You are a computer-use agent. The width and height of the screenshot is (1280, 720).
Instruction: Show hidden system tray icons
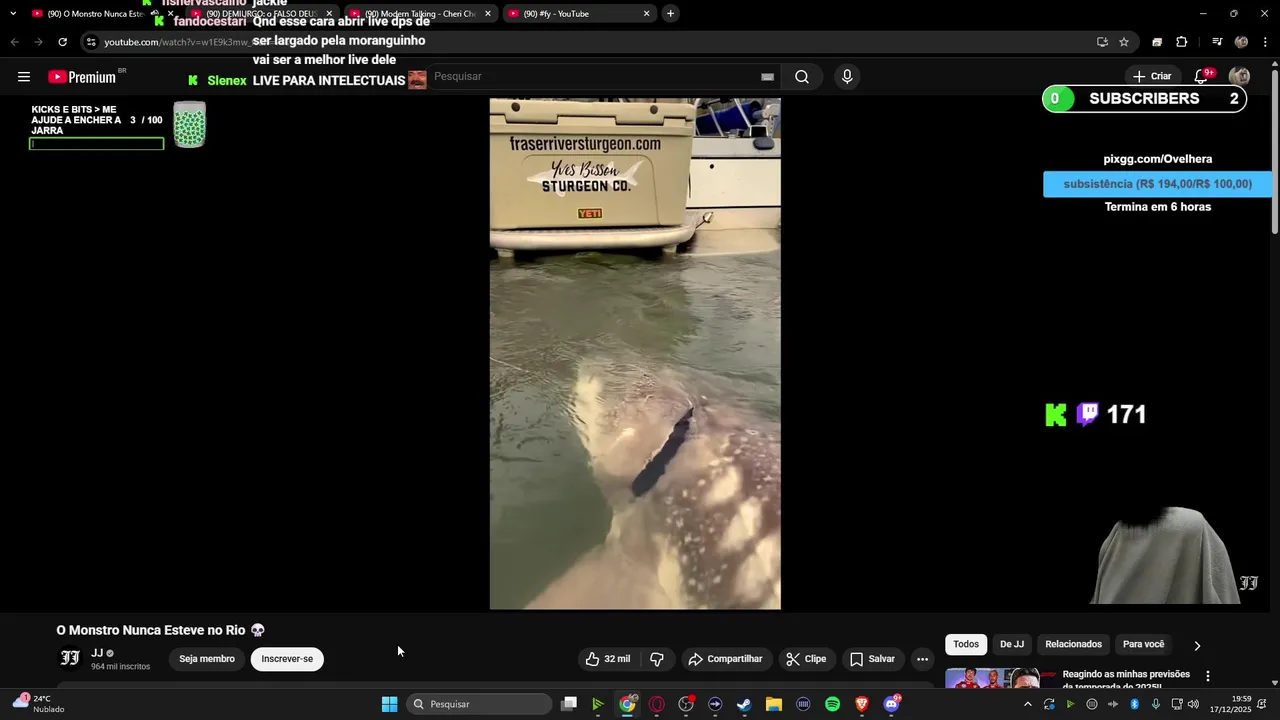coord(1027,704)
